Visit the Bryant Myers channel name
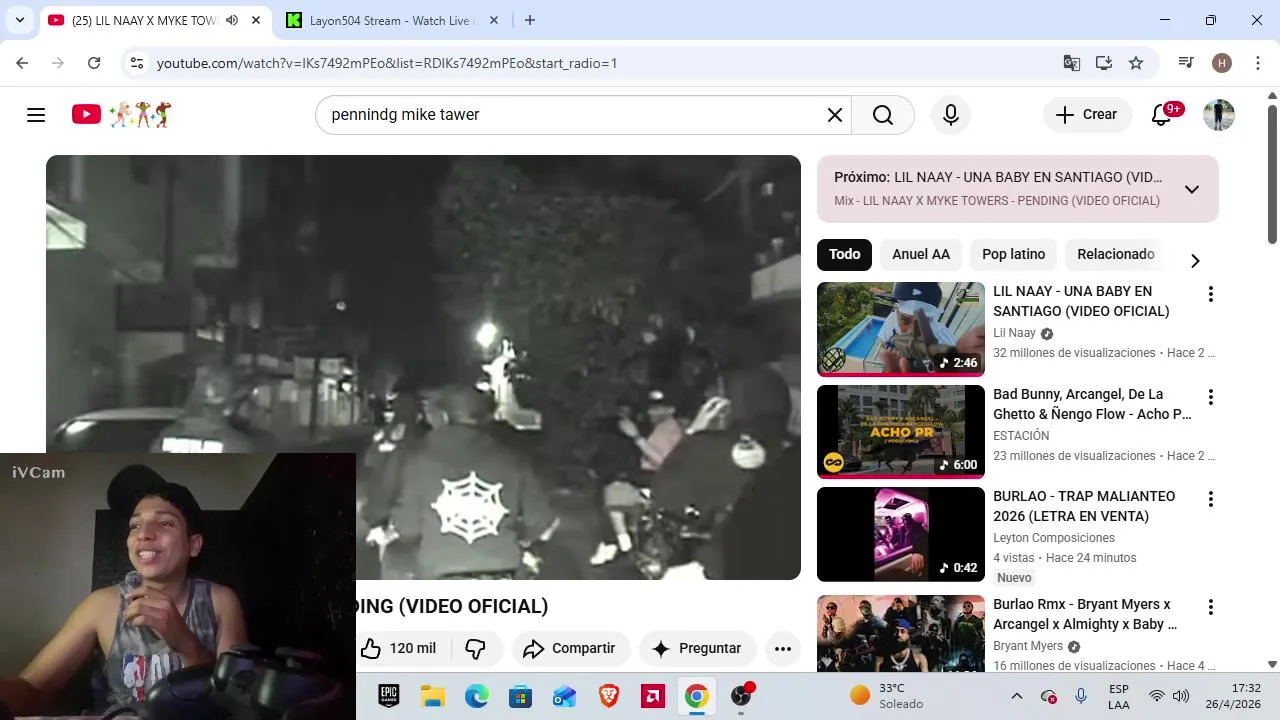 click(1028, 646)
